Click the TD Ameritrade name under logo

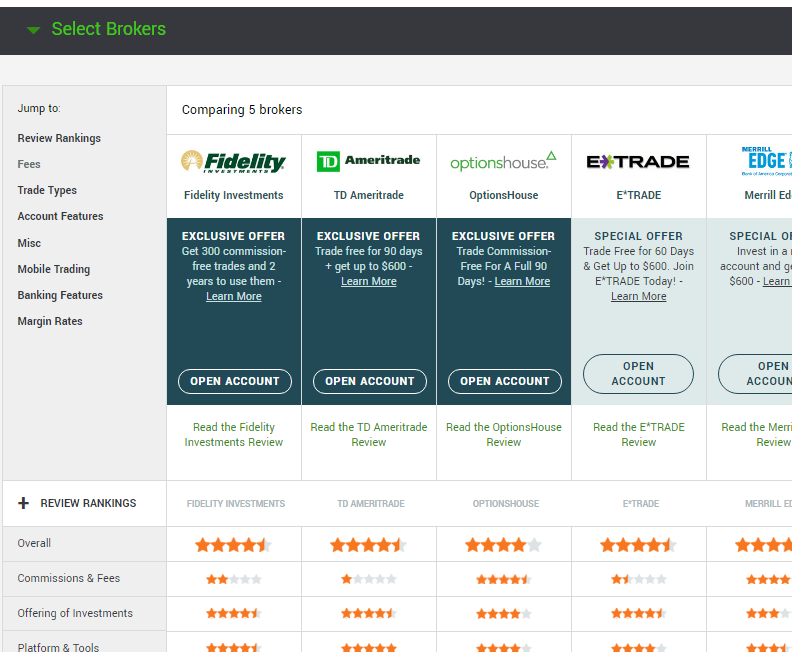pyautogui.click(x=369, y=195)
